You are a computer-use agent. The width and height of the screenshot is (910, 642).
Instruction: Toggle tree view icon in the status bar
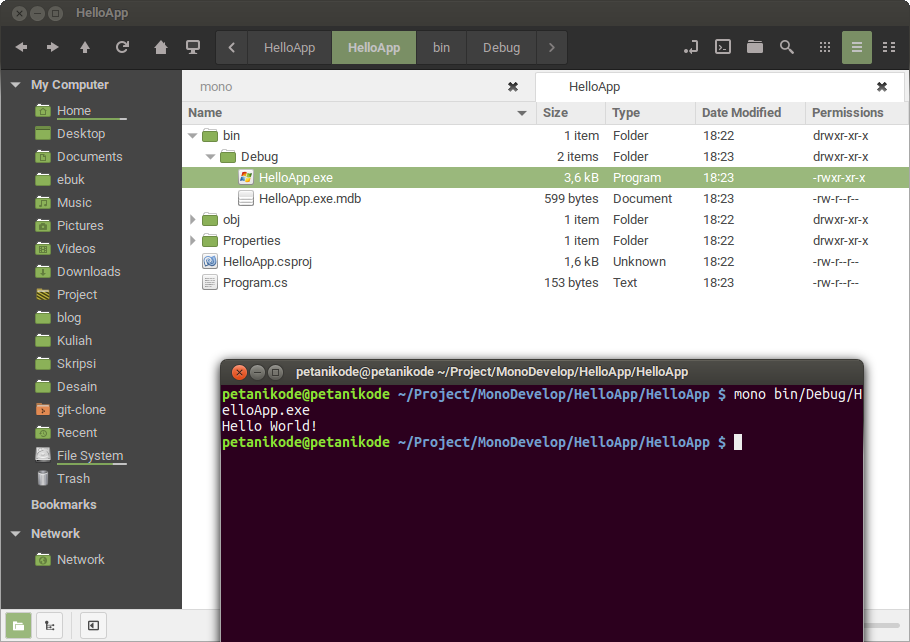tap(49, 625)
